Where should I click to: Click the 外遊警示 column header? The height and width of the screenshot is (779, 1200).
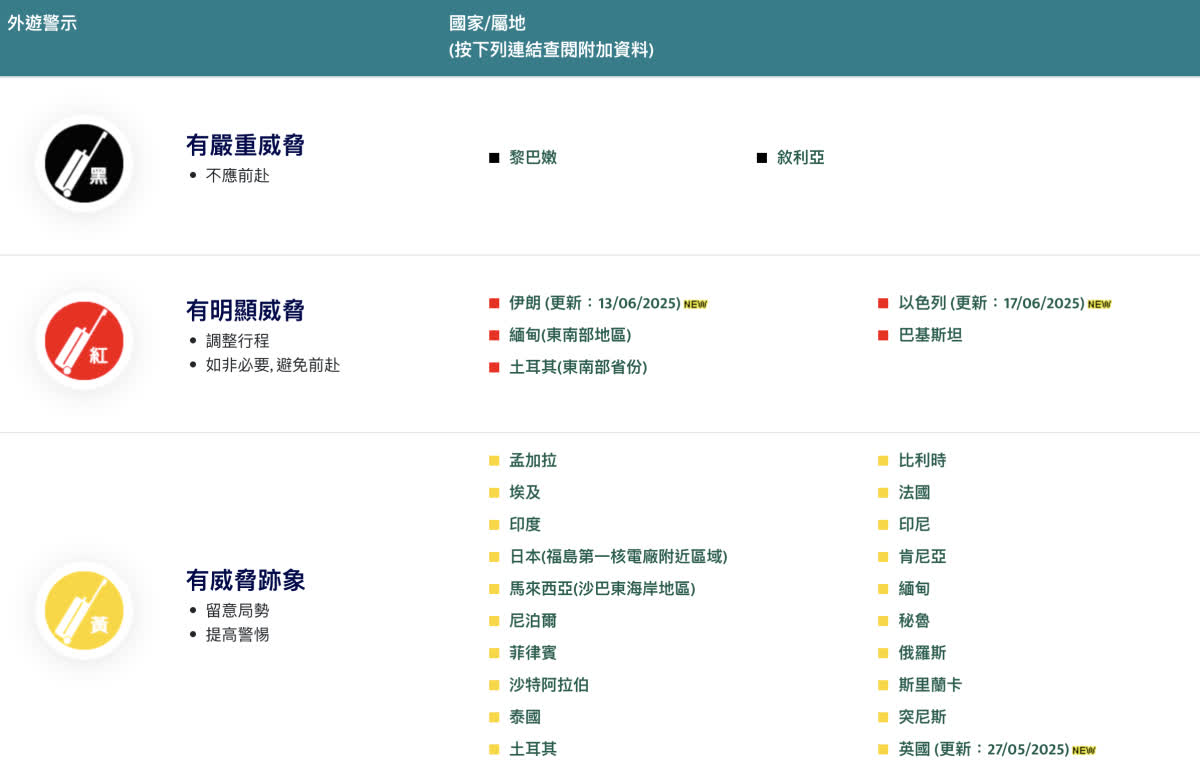42,23
